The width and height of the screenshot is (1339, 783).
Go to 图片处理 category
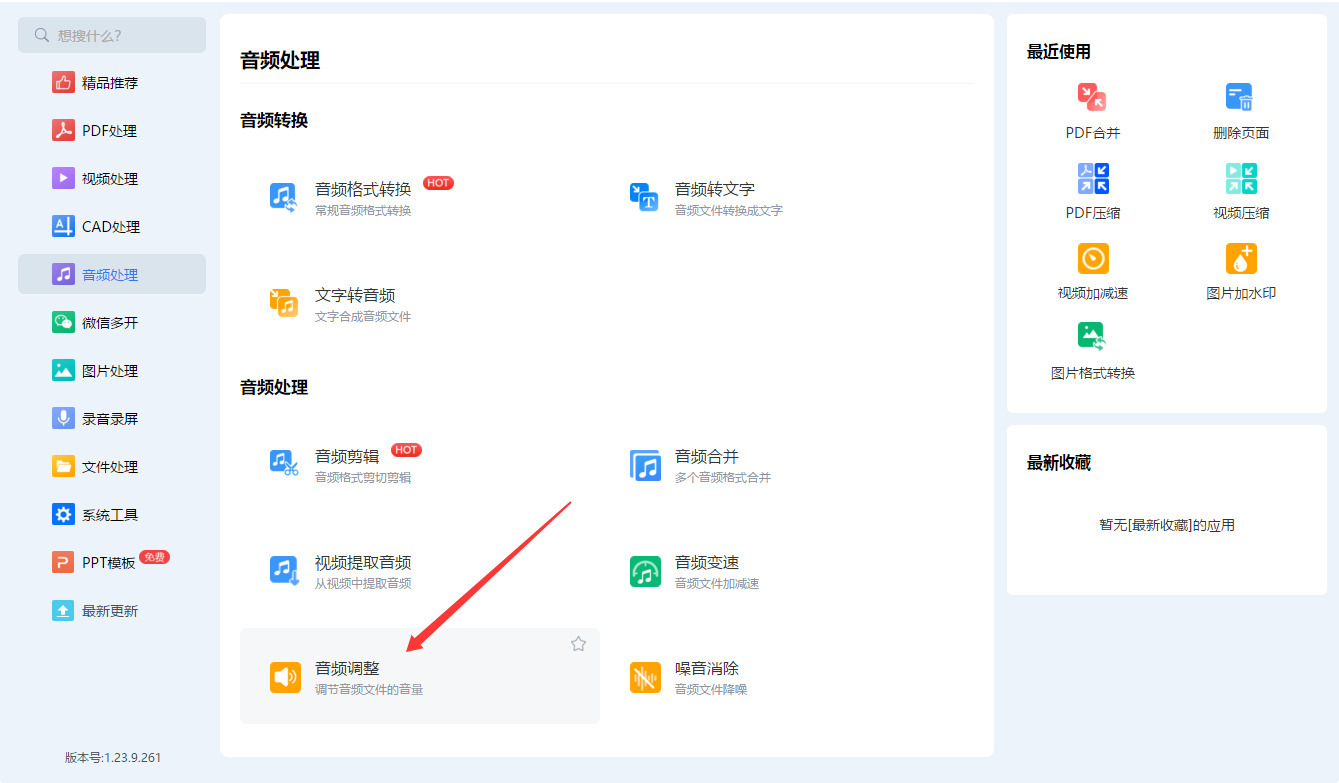112,371
